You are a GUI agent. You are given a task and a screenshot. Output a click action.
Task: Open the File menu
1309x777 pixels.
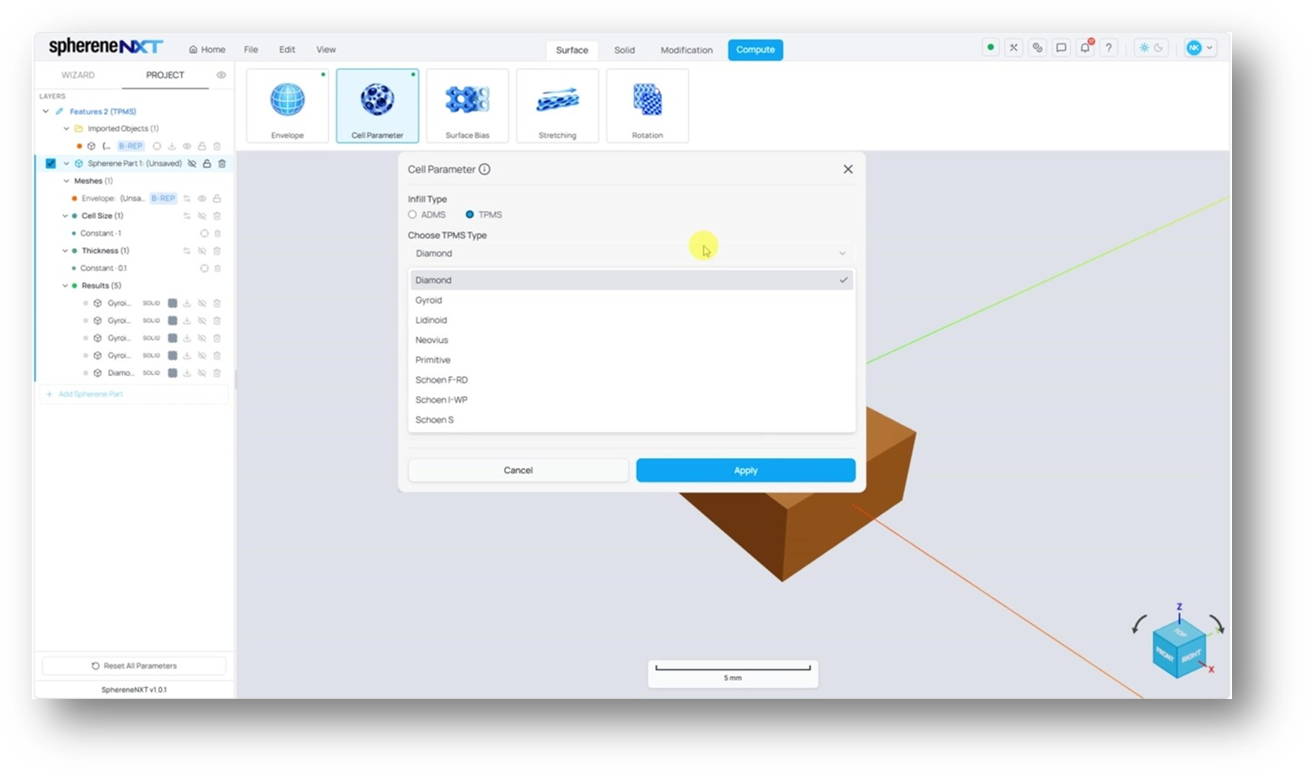tap(251, 50)
